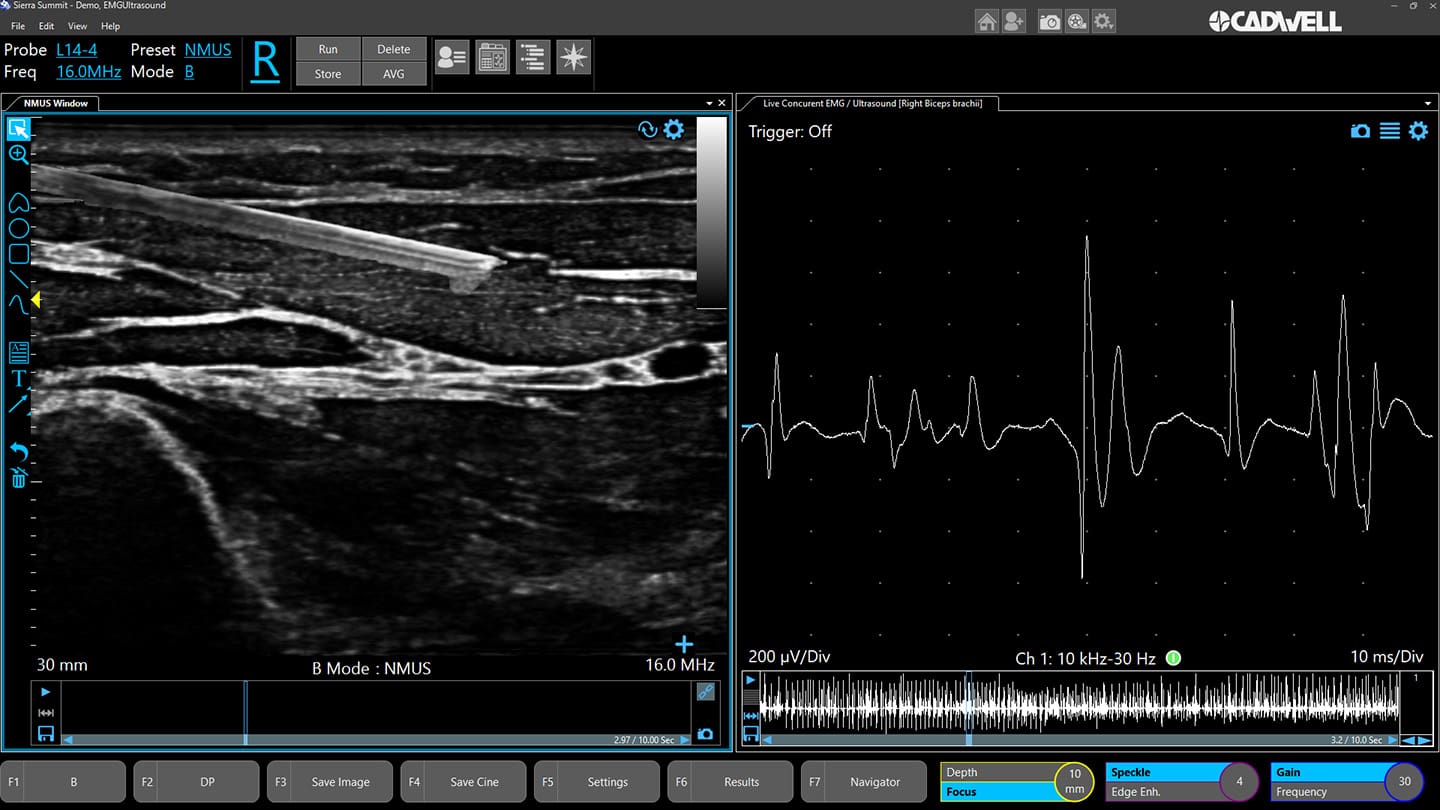Select the circle measurement tool

(18, 229)
